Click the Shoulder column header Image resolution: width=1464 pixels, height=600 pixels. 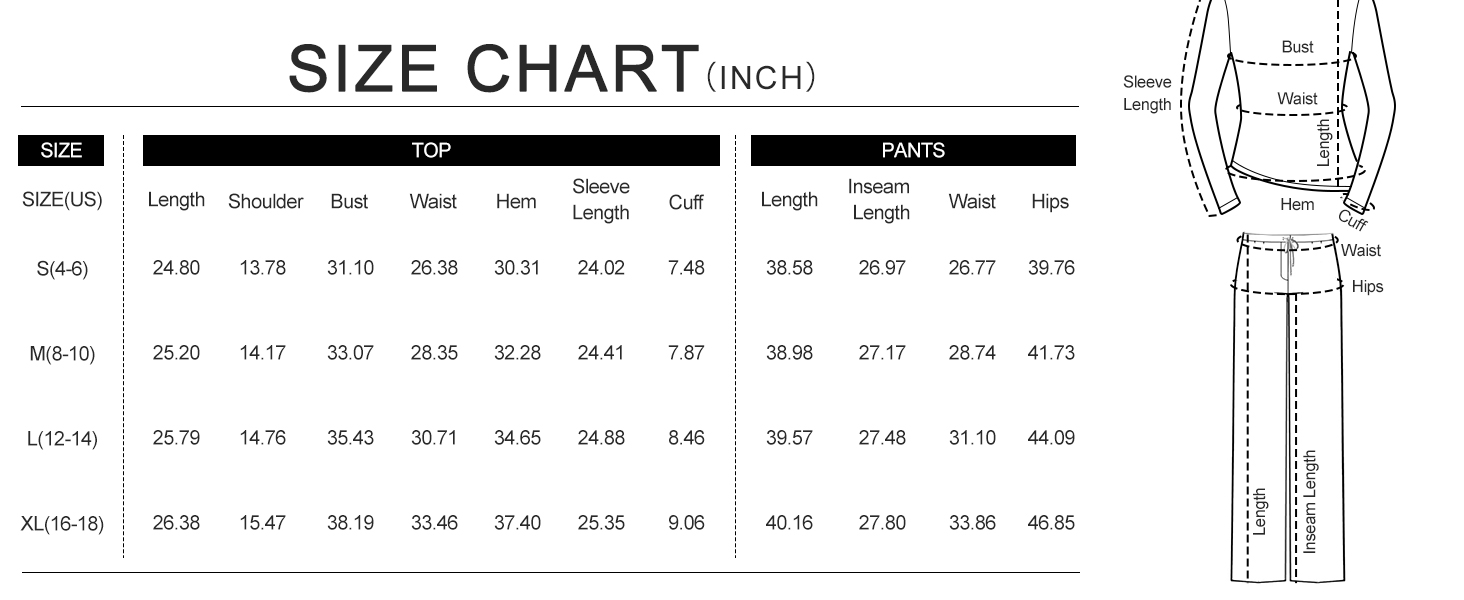coord(265,202)
